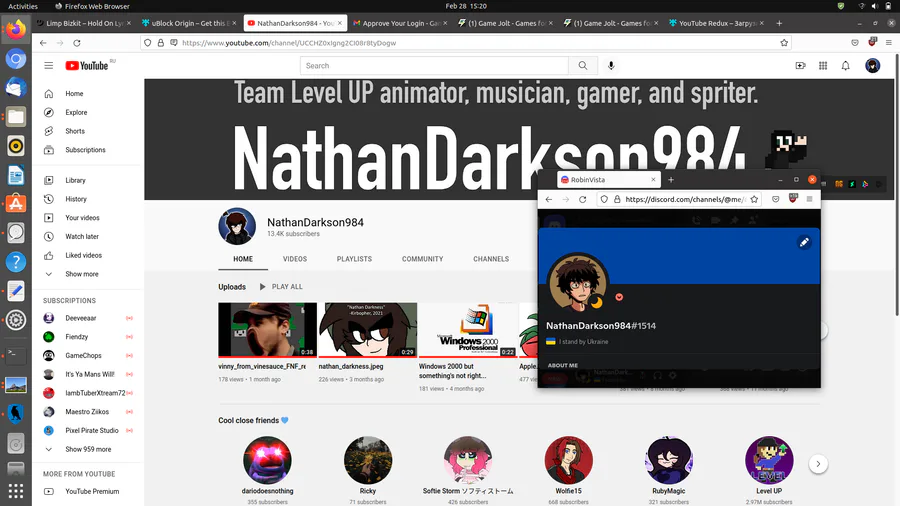Go back in the RobinVista window
This screenshot has height=506, width=900.
click(549, 199)
